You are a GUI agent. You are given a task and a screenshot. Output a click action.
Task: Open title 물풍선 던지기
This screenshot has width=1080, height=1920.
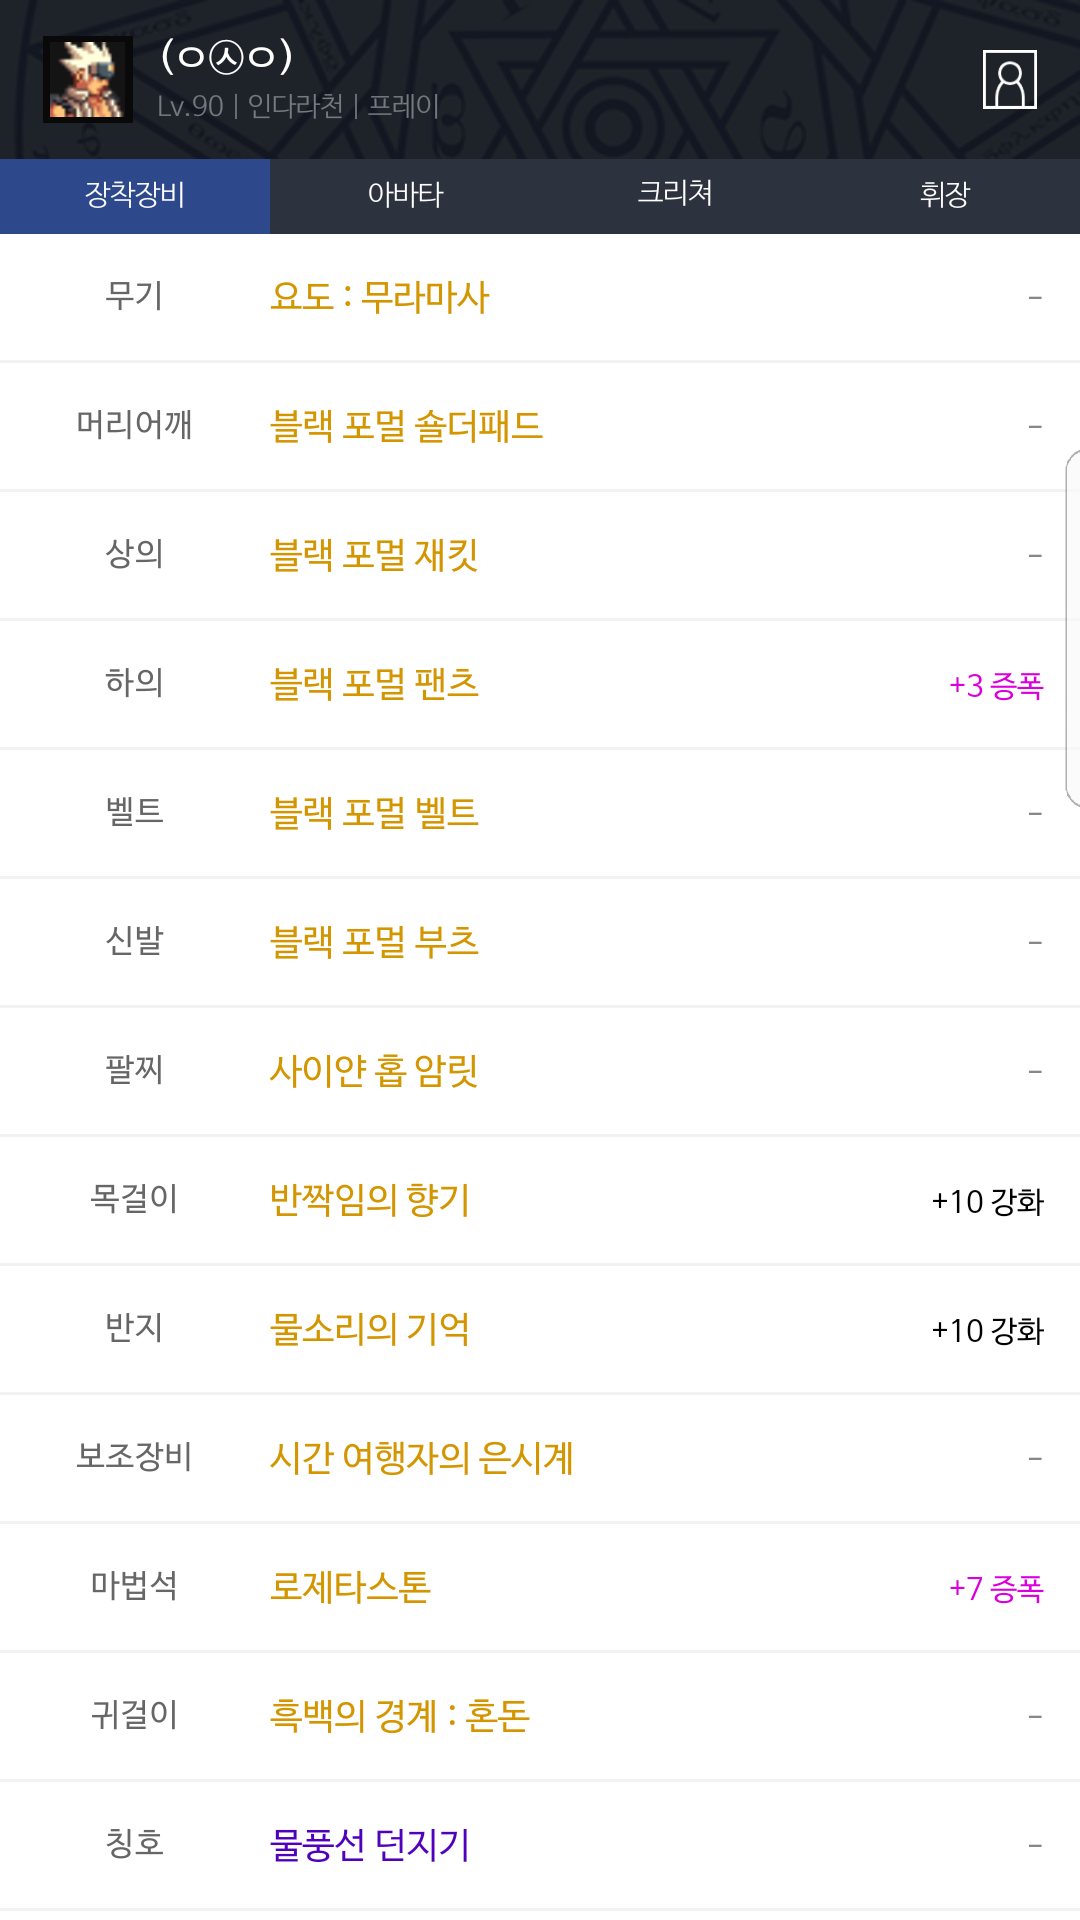[x=370, y=1845]
